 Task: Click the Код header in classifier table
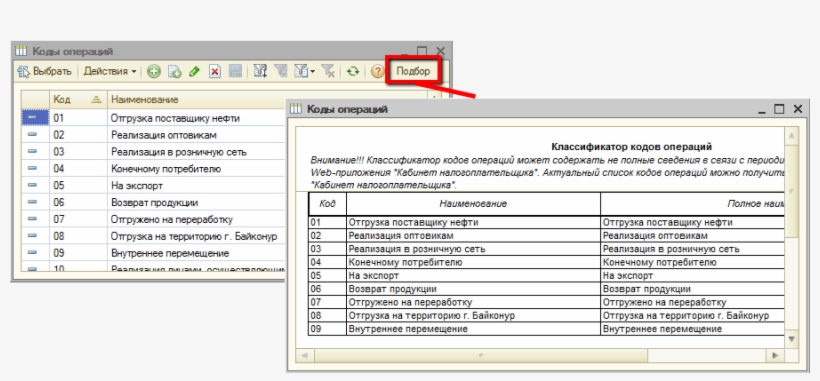327,204
